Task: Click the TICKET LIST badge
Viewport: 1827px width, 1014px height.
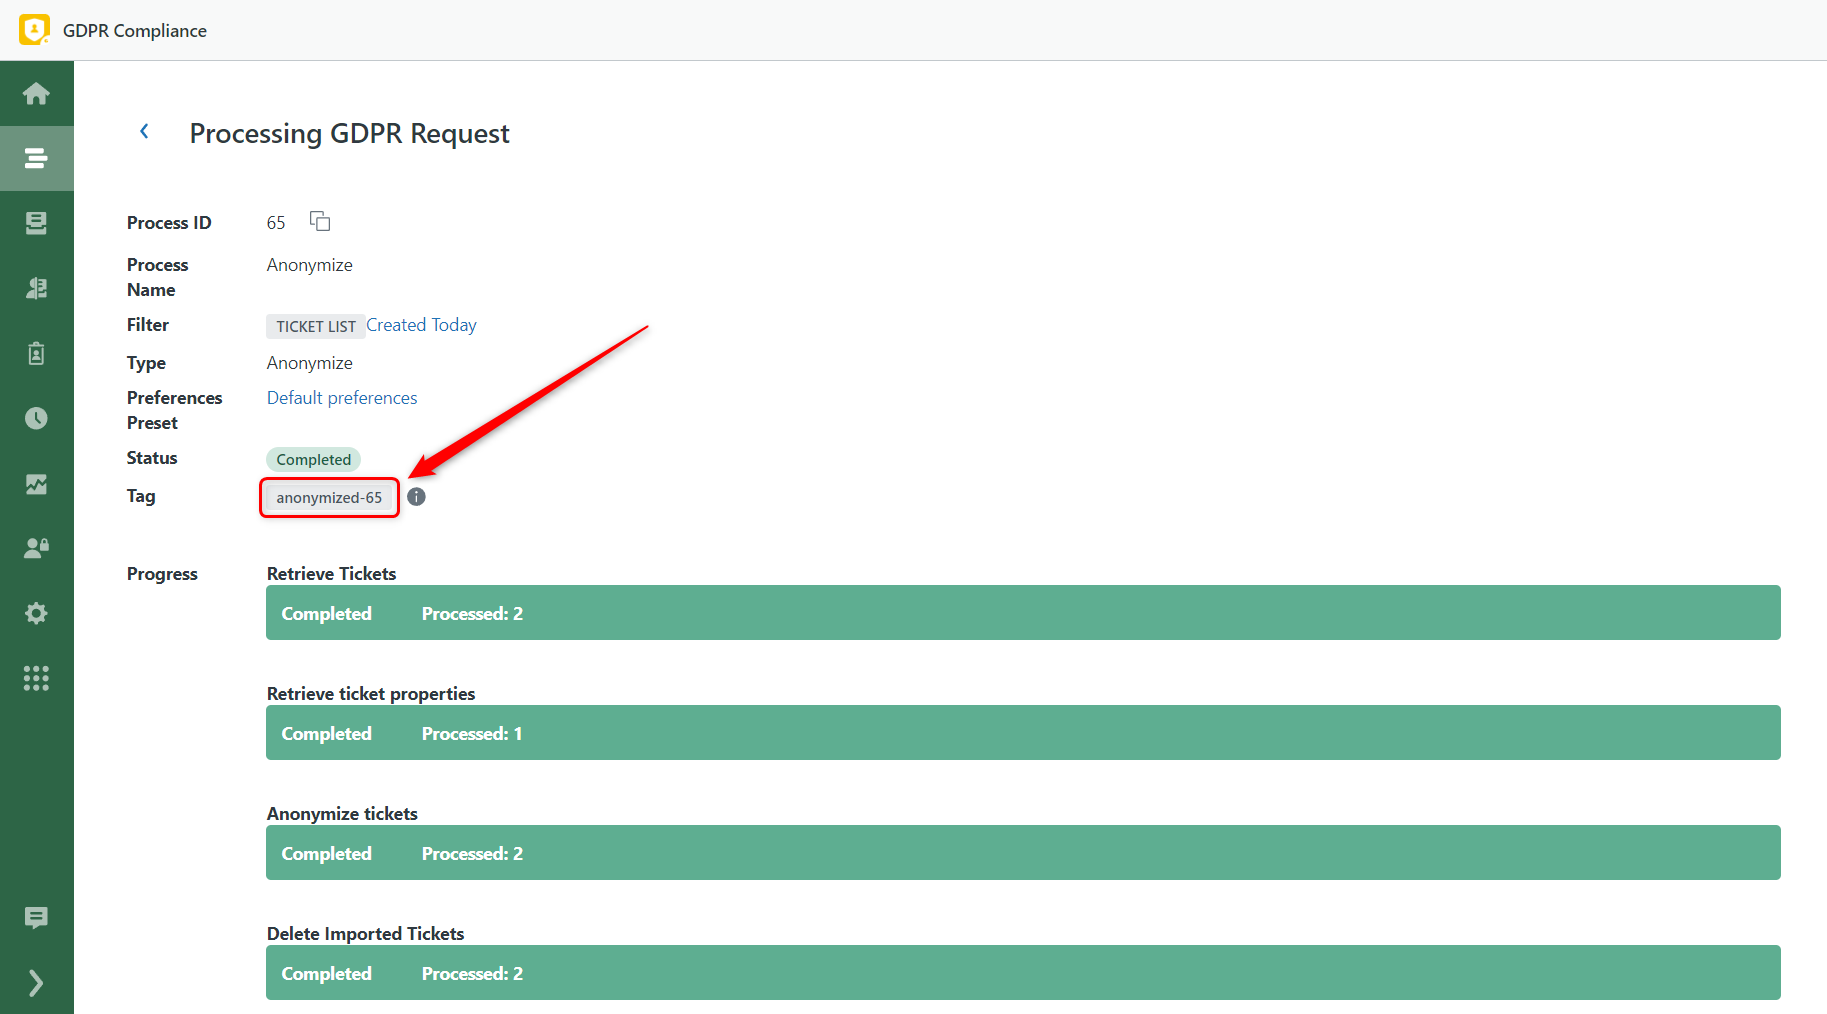Action: (316, 326)
